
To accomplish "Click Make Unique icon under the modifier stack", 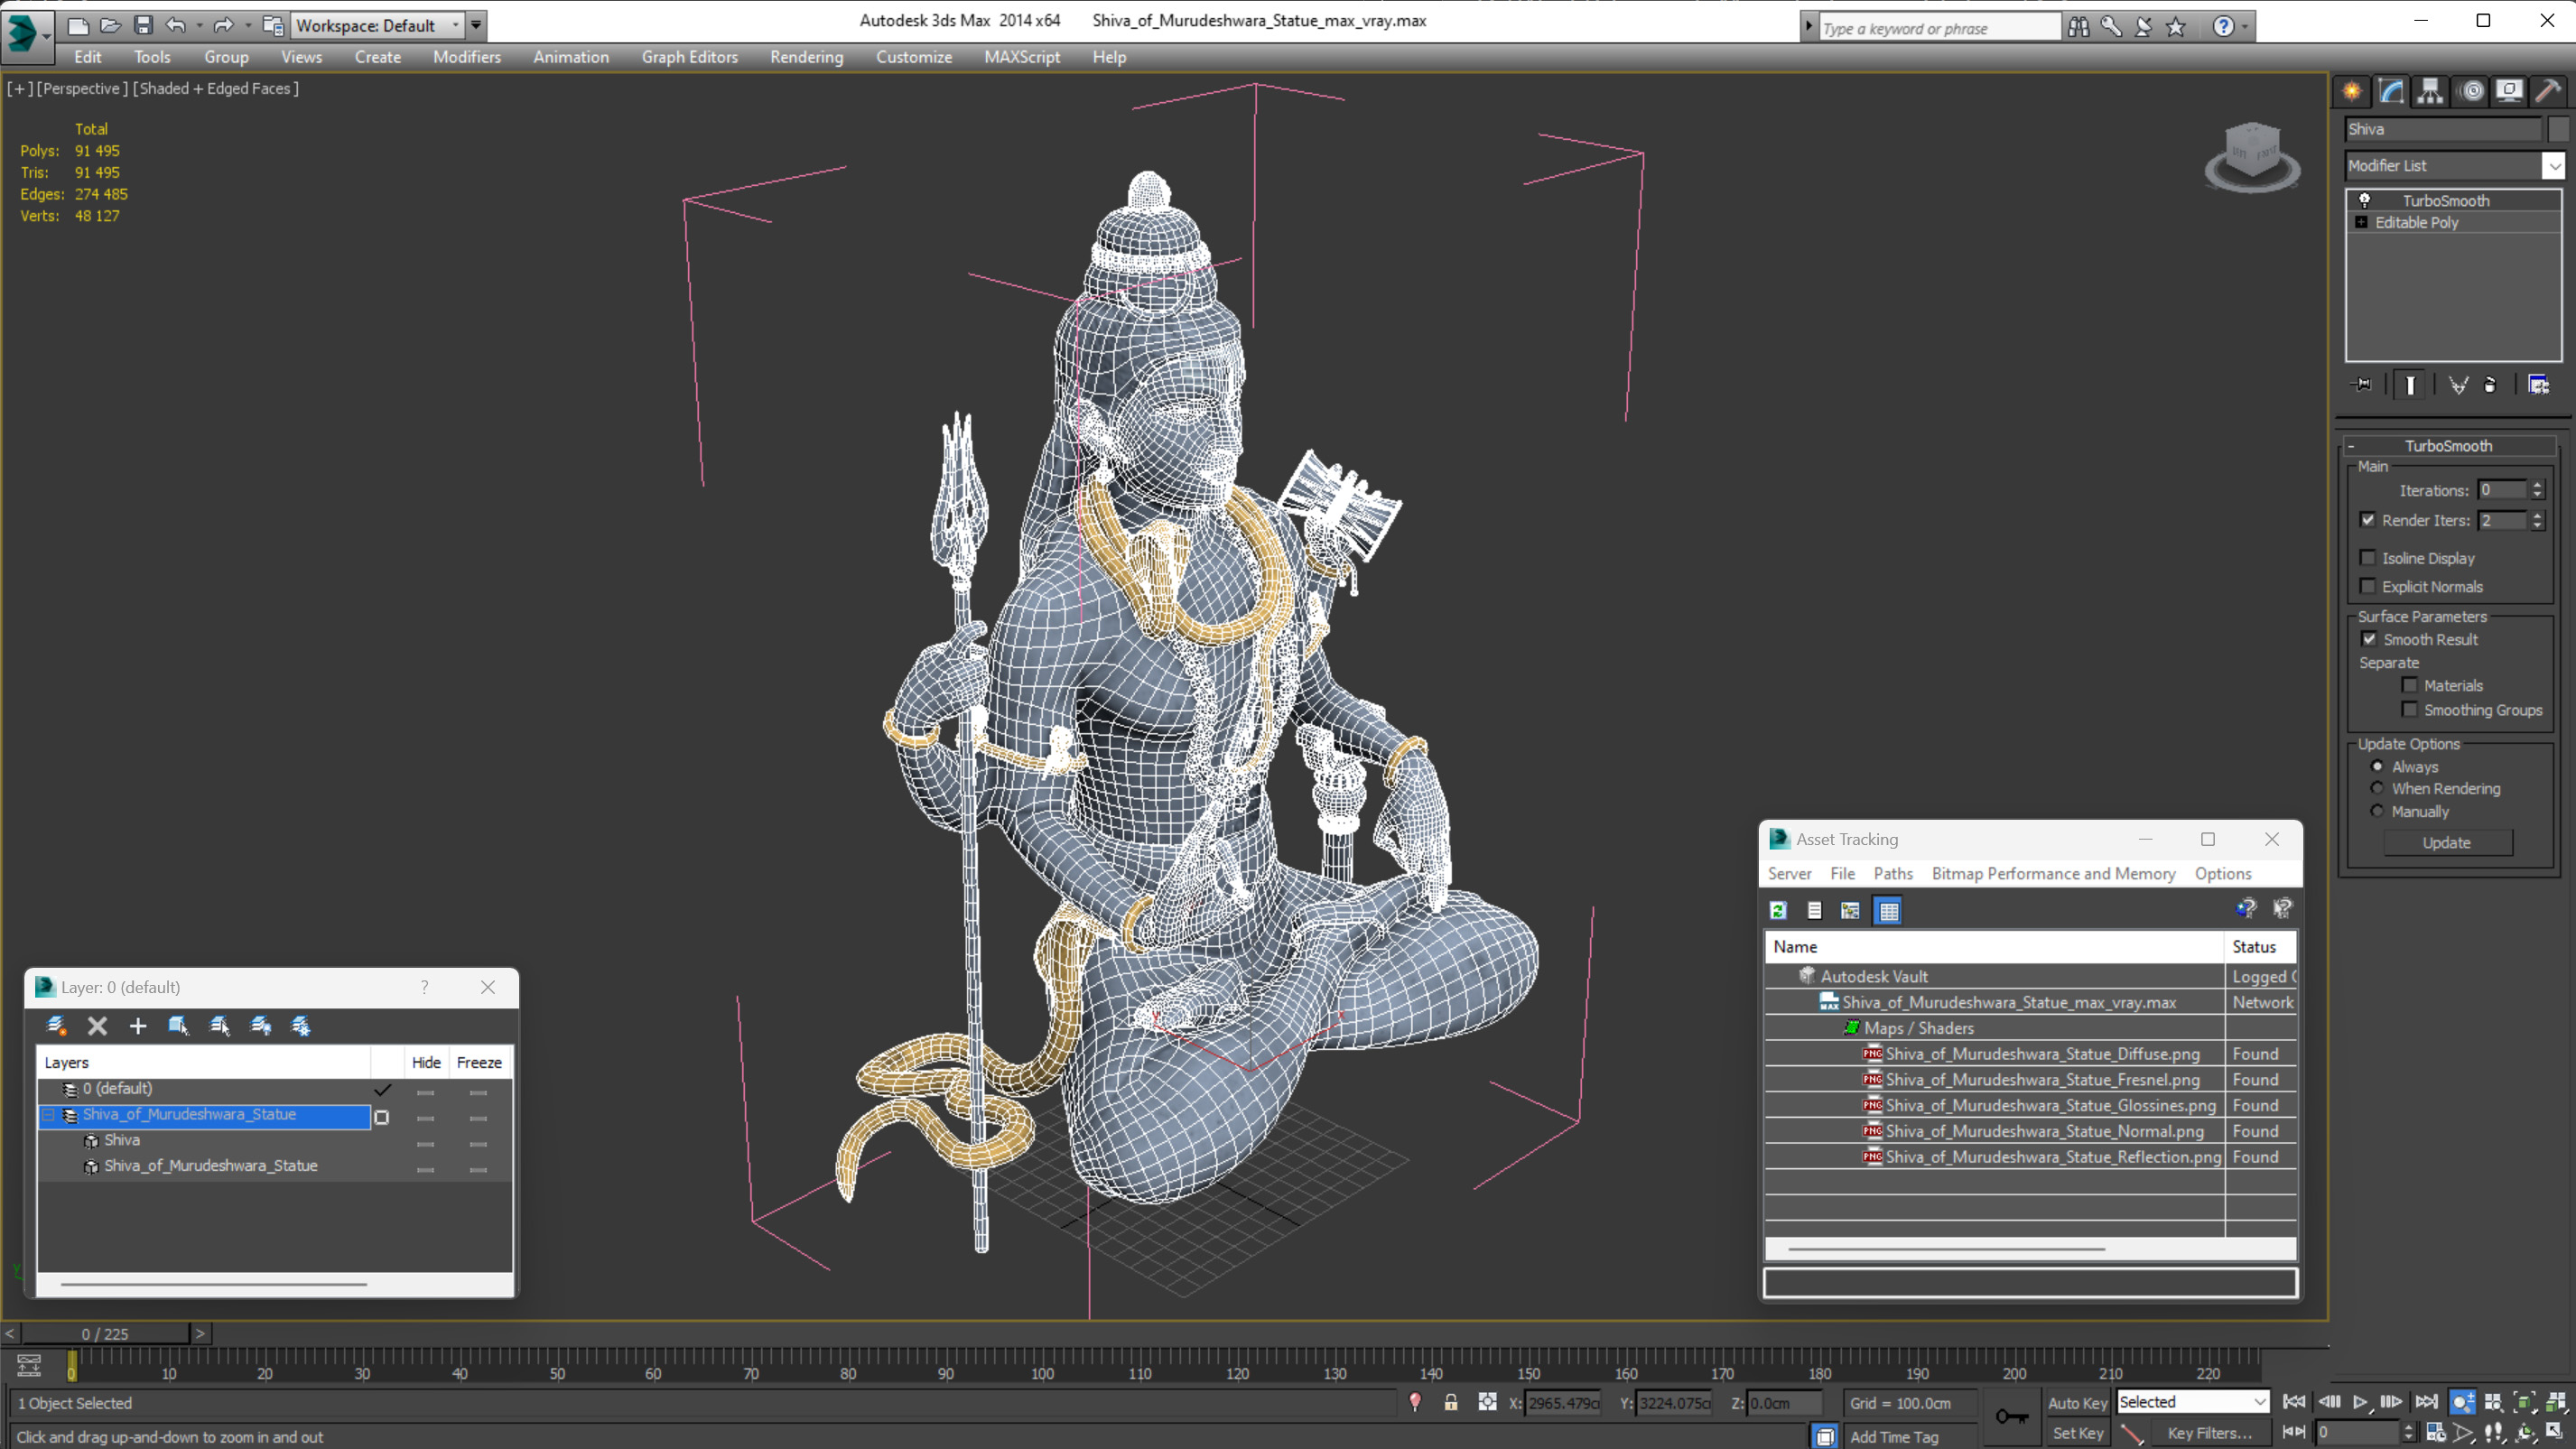I will [x=2458, y=385].
